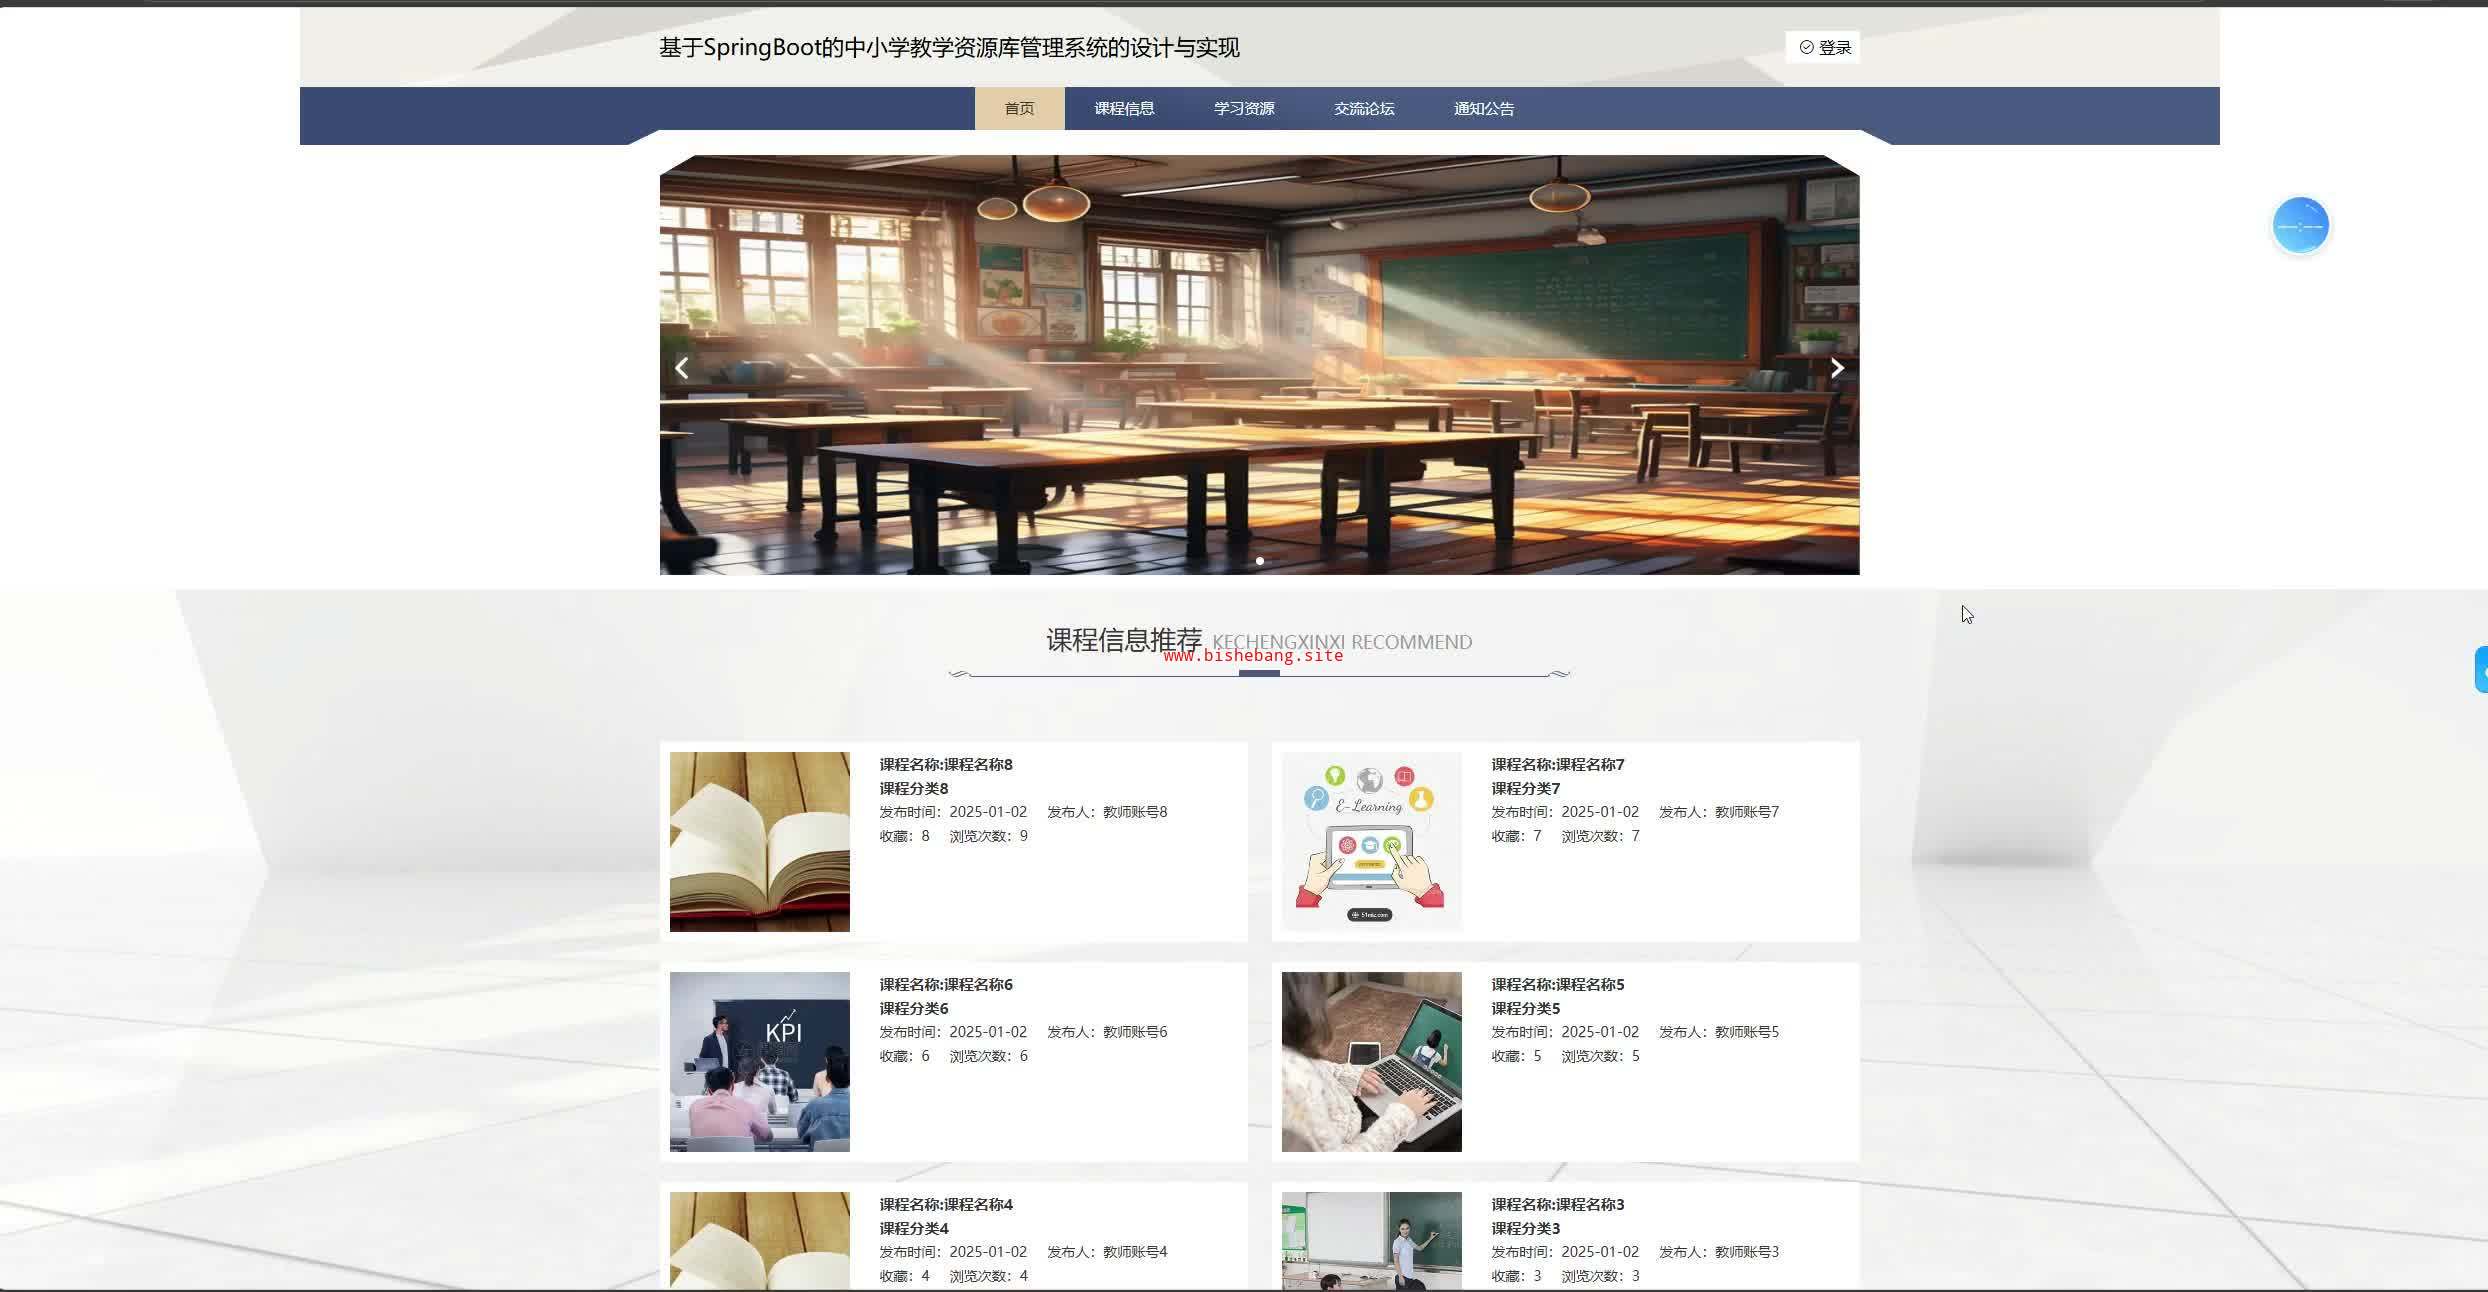Click the blue floating circle widget

click(2300, 225)
